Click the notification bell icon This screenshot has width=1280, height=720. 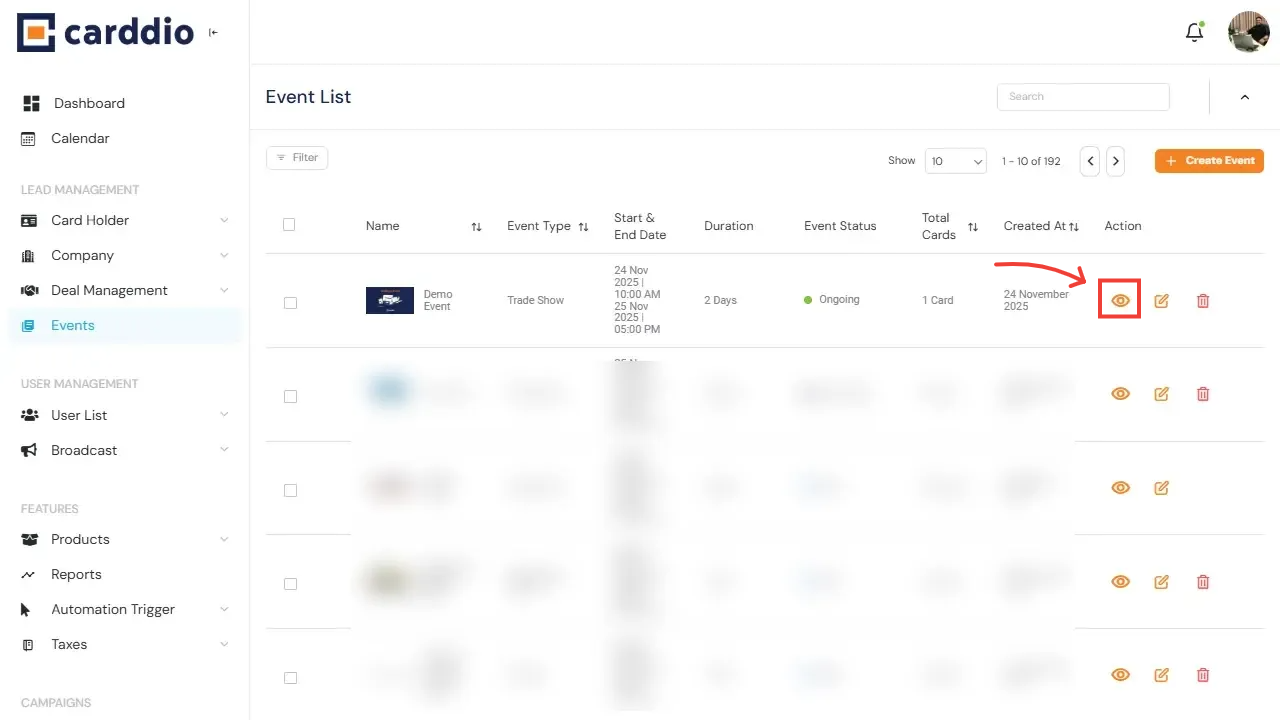(x=1194, y=33)
